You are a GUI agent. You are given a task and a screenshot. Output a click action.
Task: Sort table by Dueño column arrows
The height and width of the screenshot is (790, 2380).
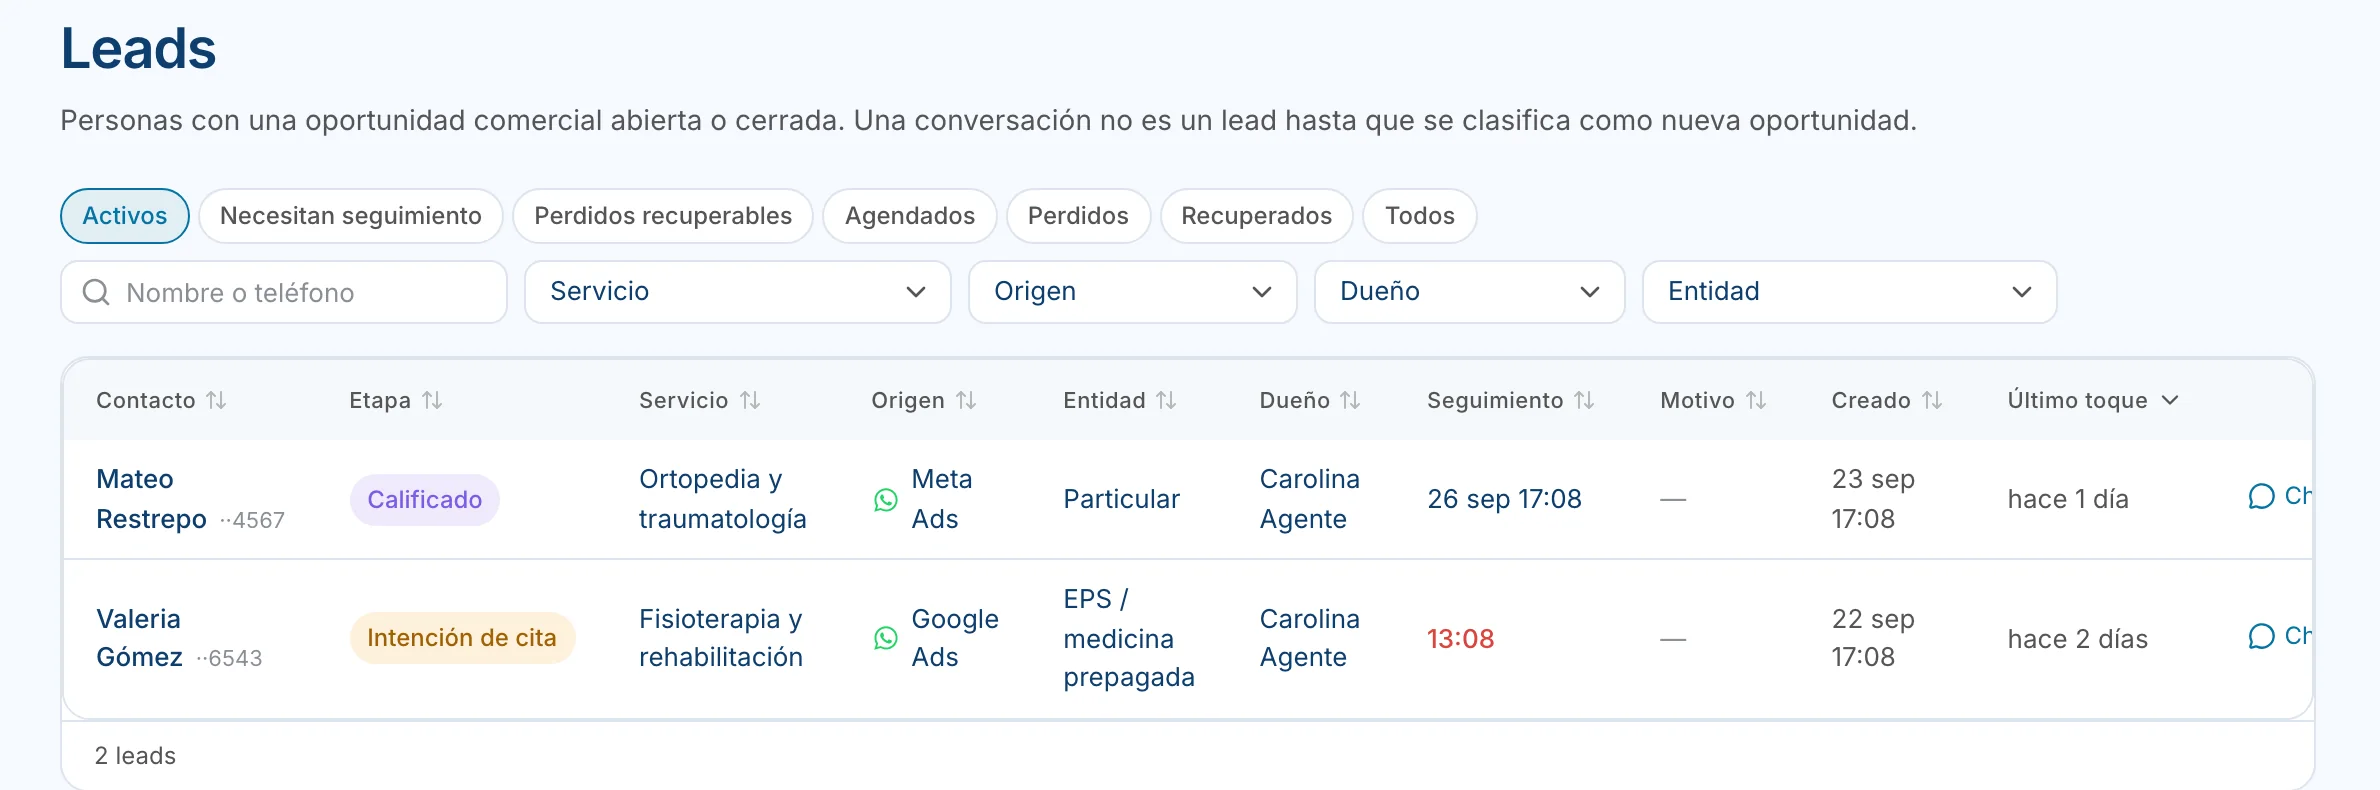pos(1350,400)
